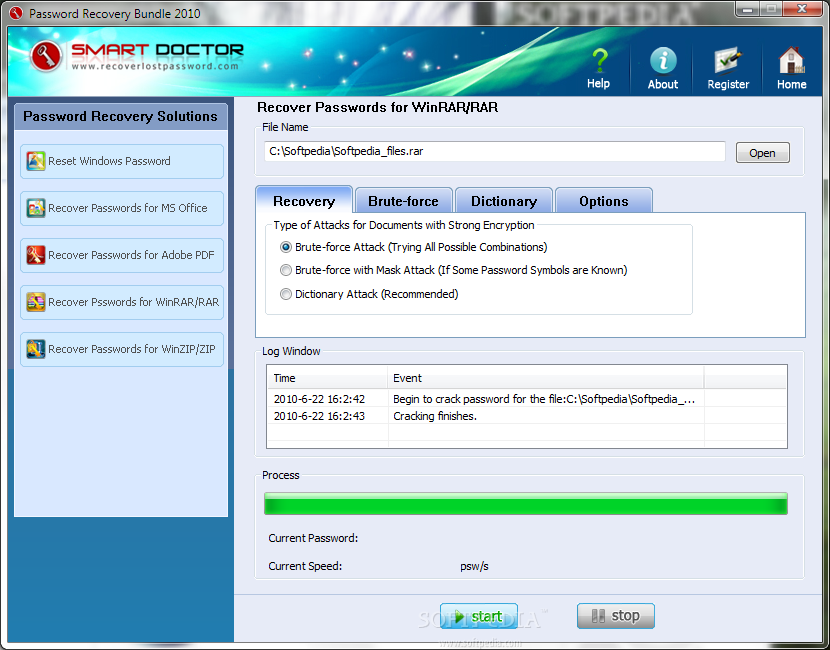Select Brute-force Attack radio option
The height and width of the screenshot is (650, 830).
tap(286, 247)
